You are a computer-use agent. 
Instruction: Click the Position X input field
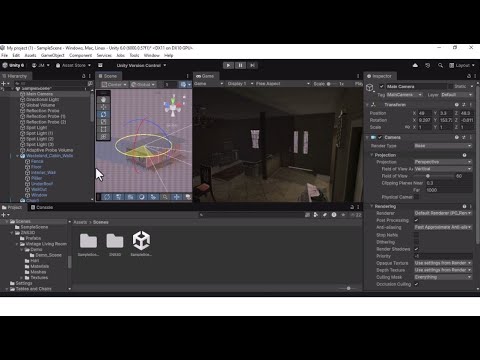pyautogui.click(x=425, y=113)
